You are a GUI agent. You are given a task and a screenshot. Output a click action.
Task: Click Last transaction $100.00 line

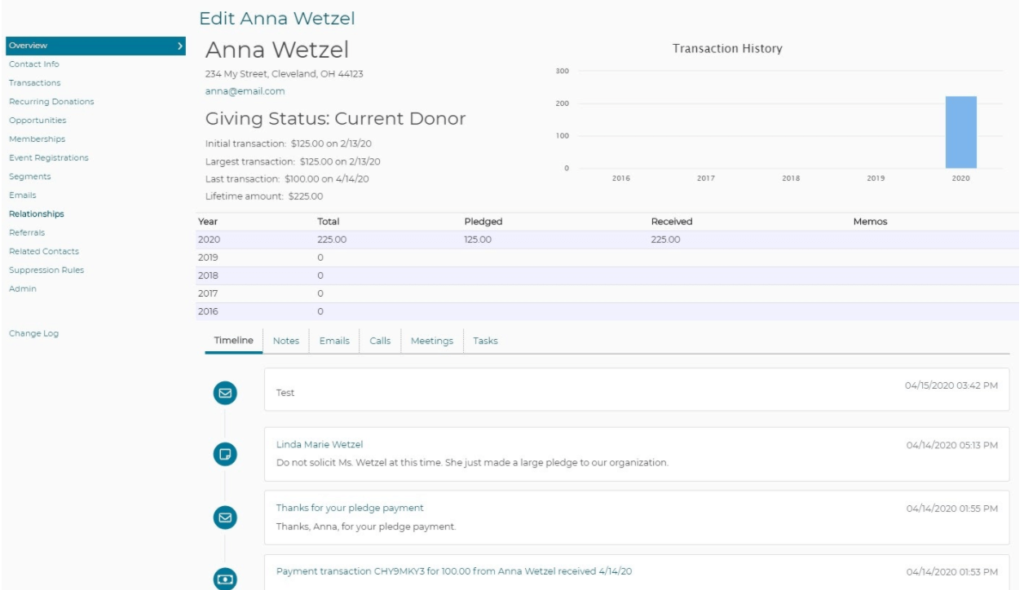287,179
